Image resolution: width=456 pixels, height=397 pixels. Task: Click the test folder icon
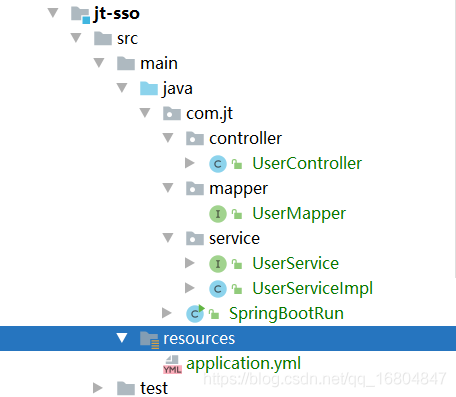pyautogui.click(x=126, y=388)
